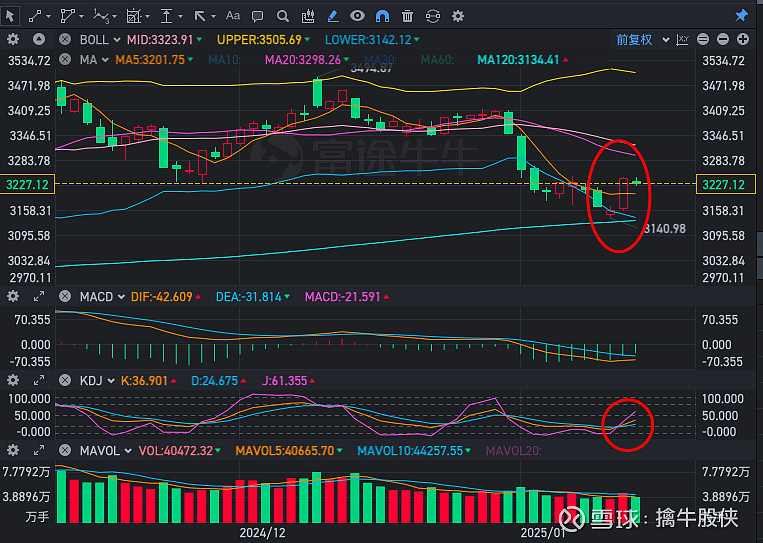This screenshot has width=763, height=543.
Task: Toggle drawings visibility with the eye icon
Action: click(358, 15)
